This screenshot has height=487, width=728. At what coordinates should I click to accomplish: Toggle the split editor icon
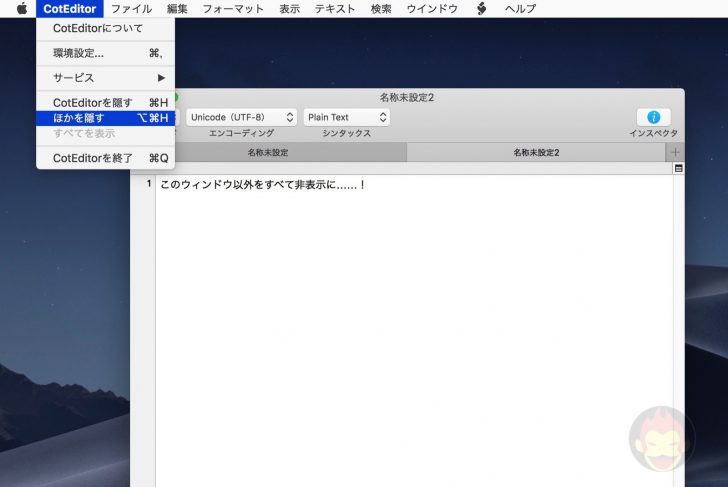coord(678,168)
